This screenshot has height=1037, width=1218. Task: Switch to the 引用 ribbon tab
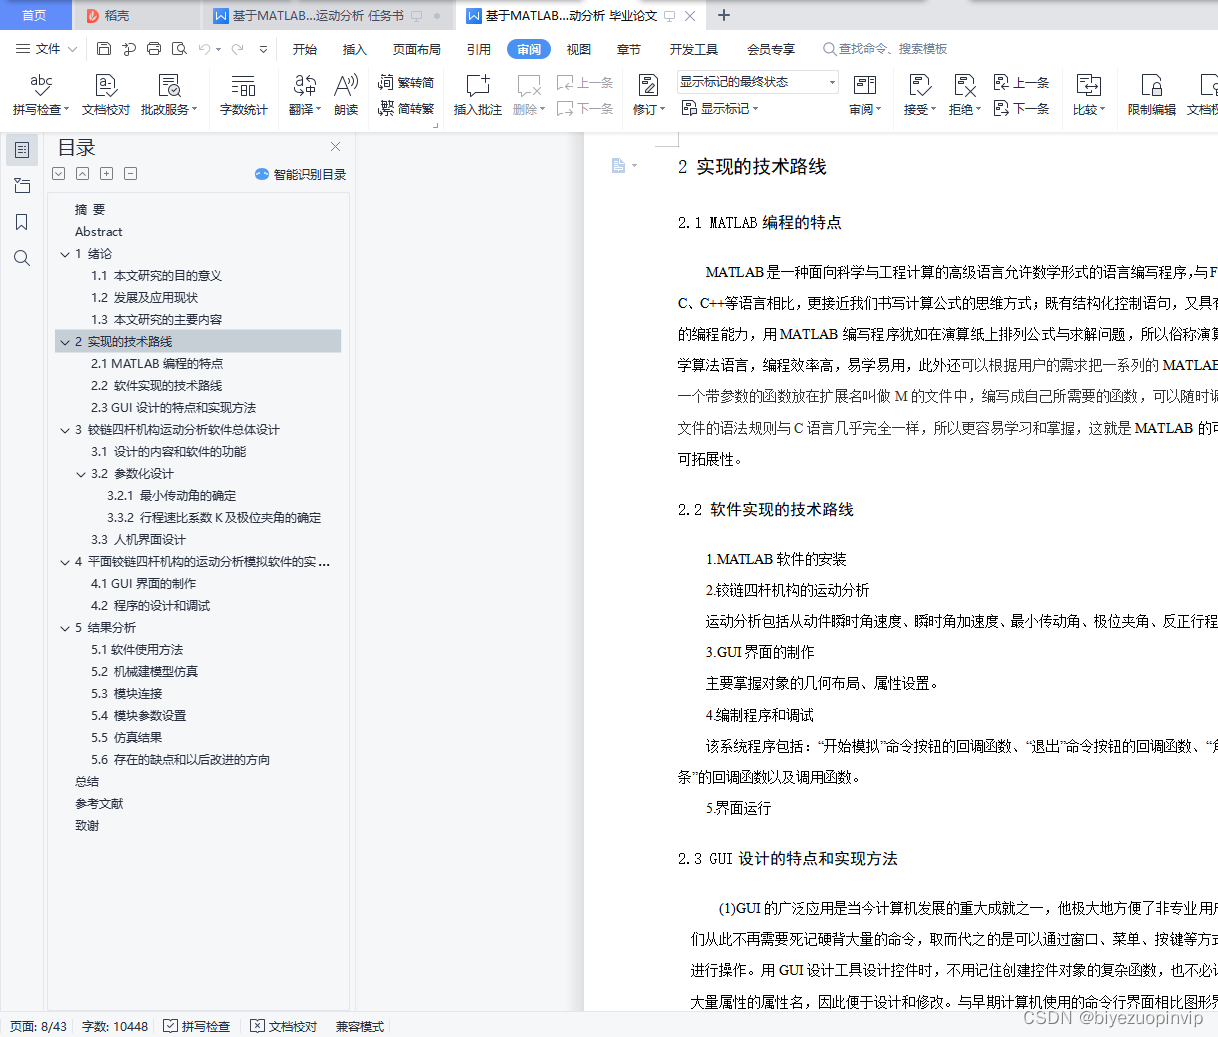(x=479, y=49)
